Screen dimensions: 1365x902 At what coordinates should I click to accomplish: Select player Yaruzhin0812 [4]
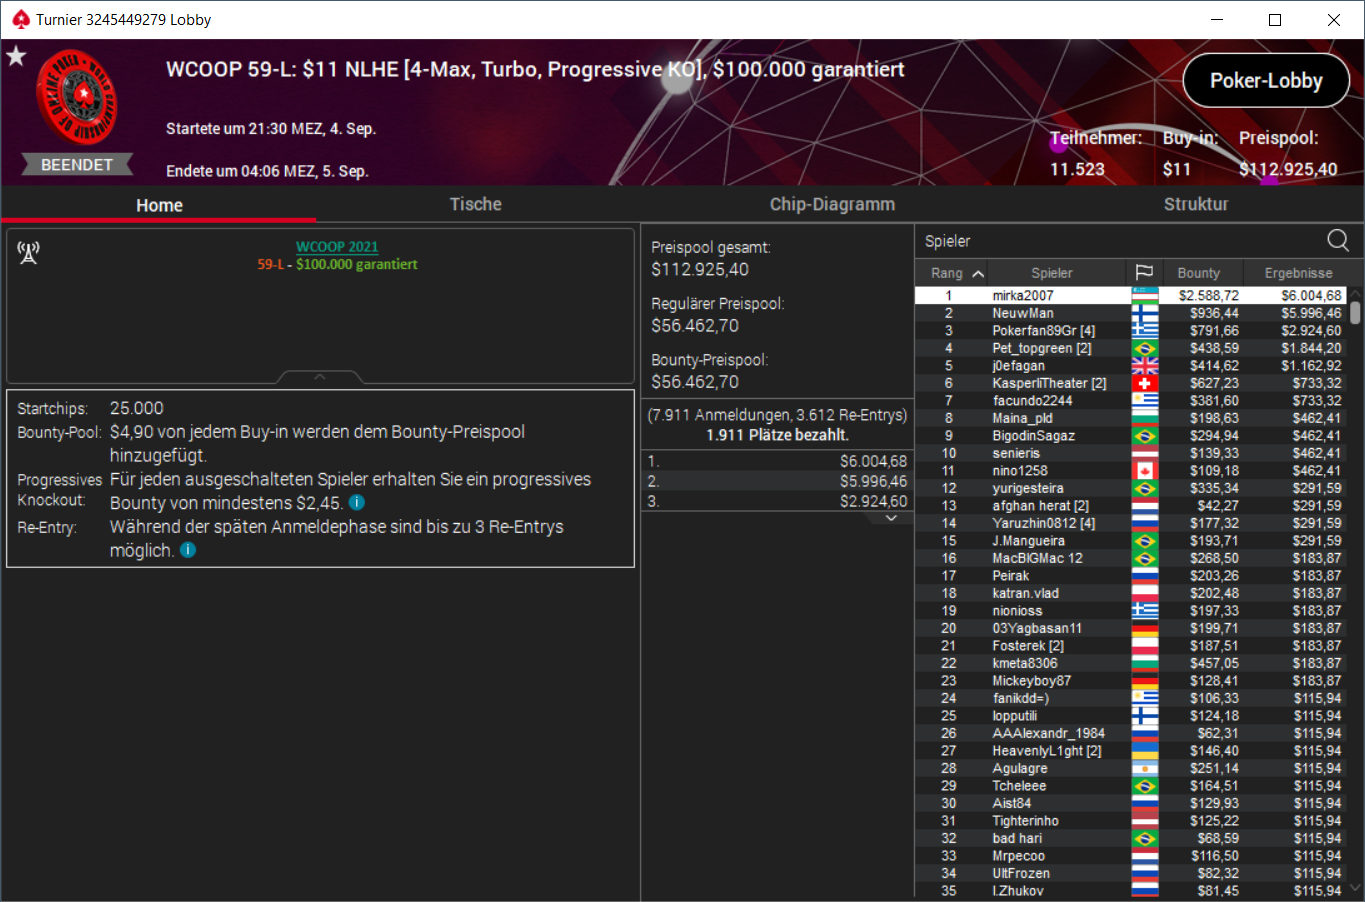1131,523
